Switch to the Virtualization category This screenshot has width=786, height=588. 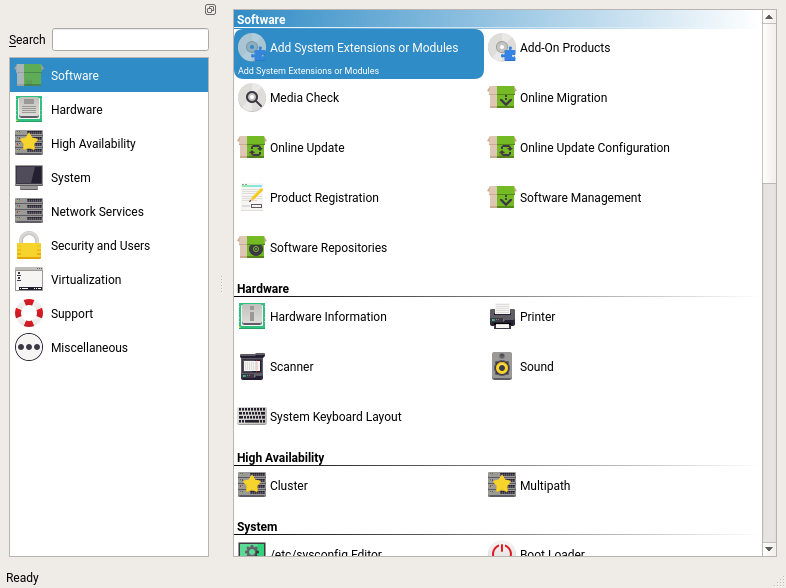(x=86, y=280)
